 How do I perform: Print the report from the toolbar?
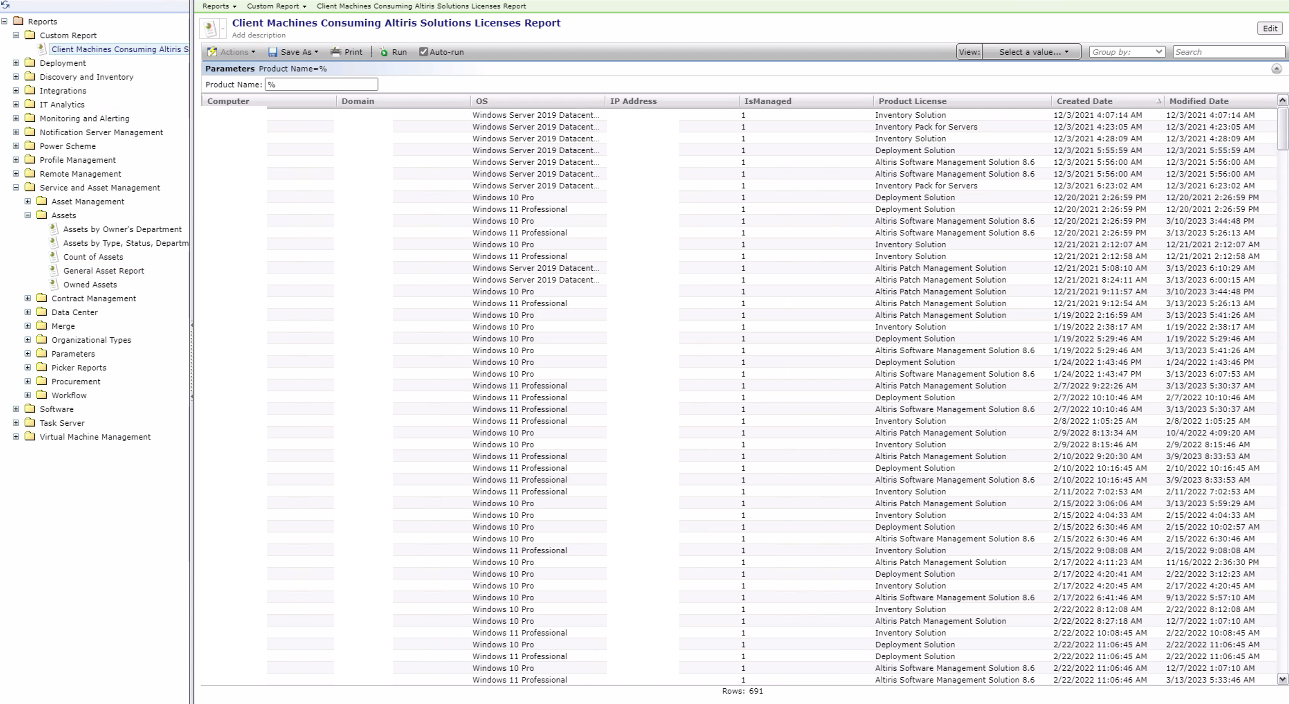coord(346,52)
